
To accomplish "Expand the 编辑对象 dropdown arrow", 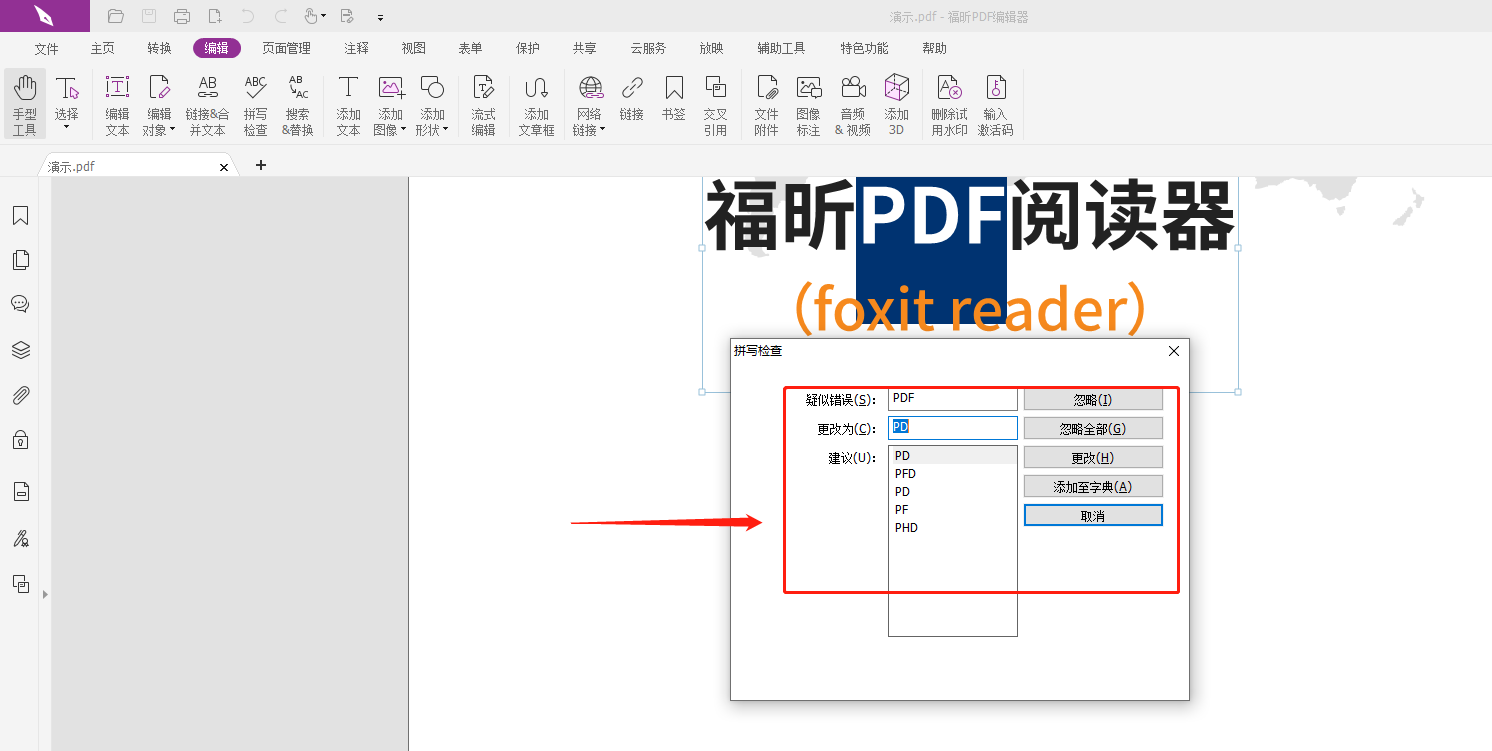I will pyautogui.click(x=173, y=128).
